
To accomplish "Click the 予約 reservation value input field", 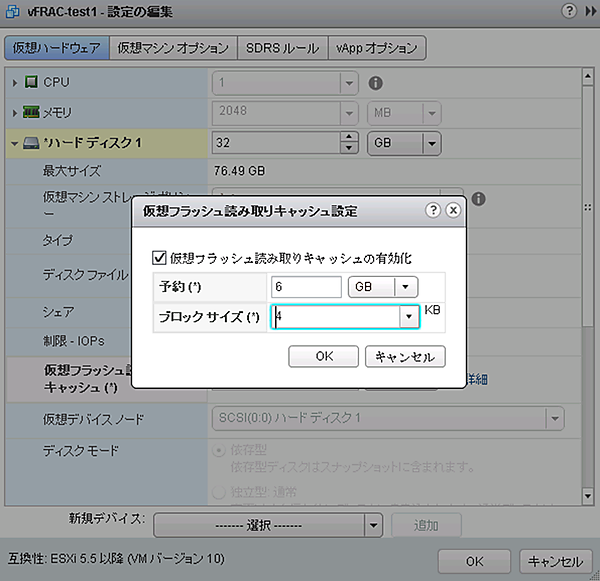I will 306,287.
